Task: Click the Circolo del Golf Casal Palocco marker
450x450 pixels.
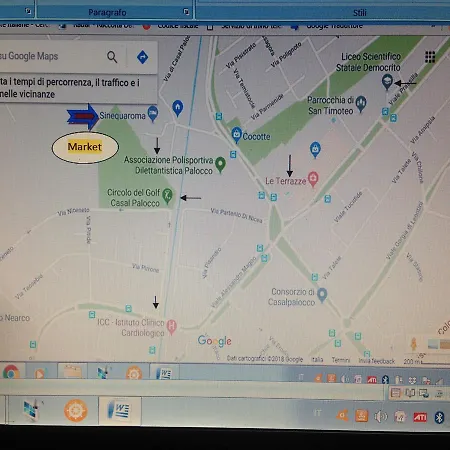Action: [167, 196]
